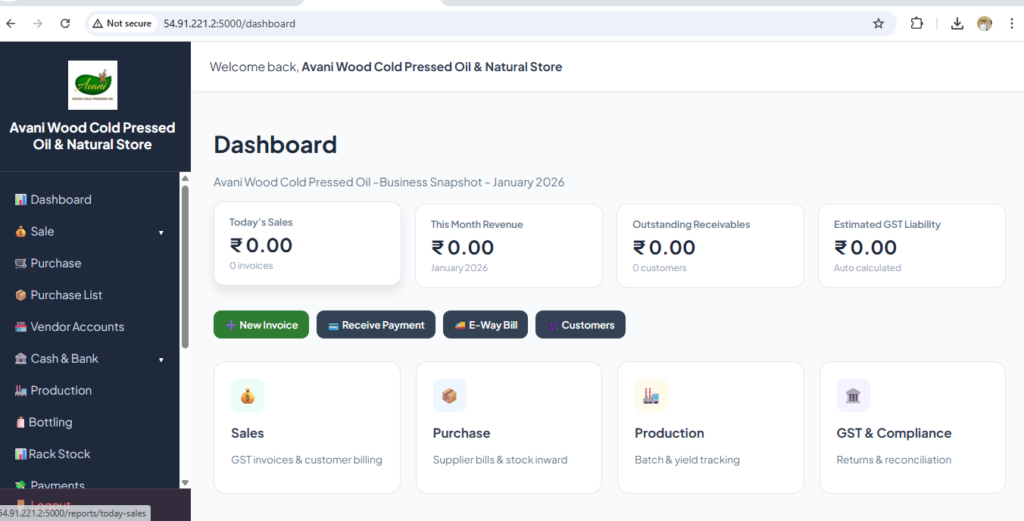Open the browser downloads icon
The height and width of the screenshot is (521, 1024).
click(957, 24)
